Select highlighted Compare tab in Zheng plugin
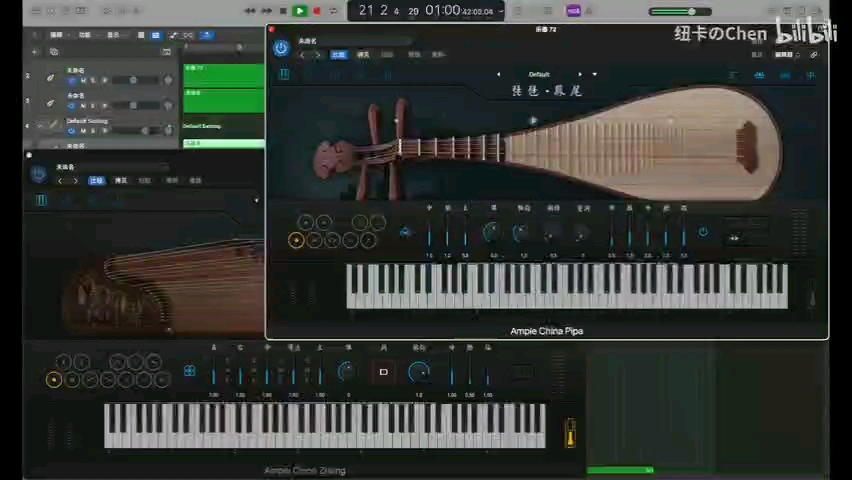The height and width of the screenshot is (480, 852). coord(96,180)
